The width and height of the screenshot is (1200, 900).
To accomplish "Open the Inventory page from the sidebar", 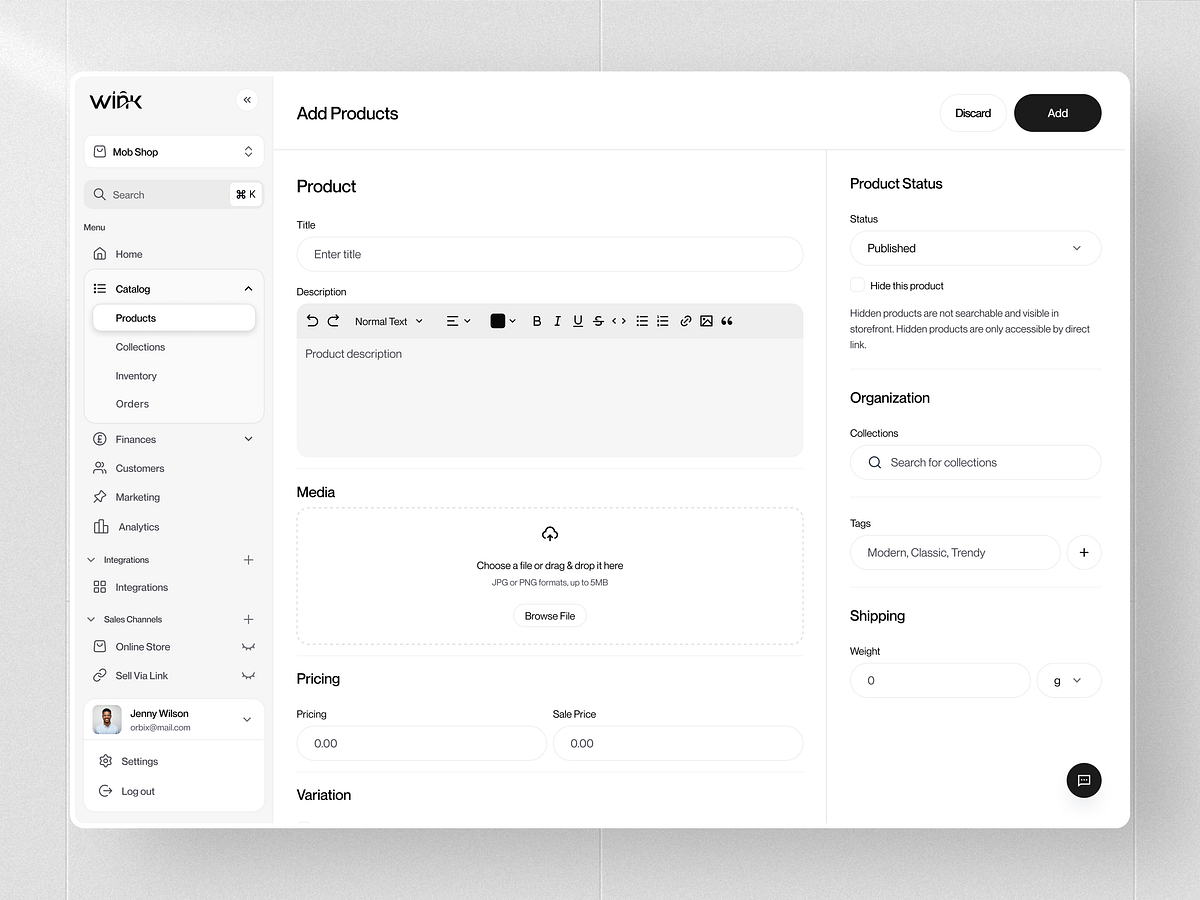I will click(136, 375).
